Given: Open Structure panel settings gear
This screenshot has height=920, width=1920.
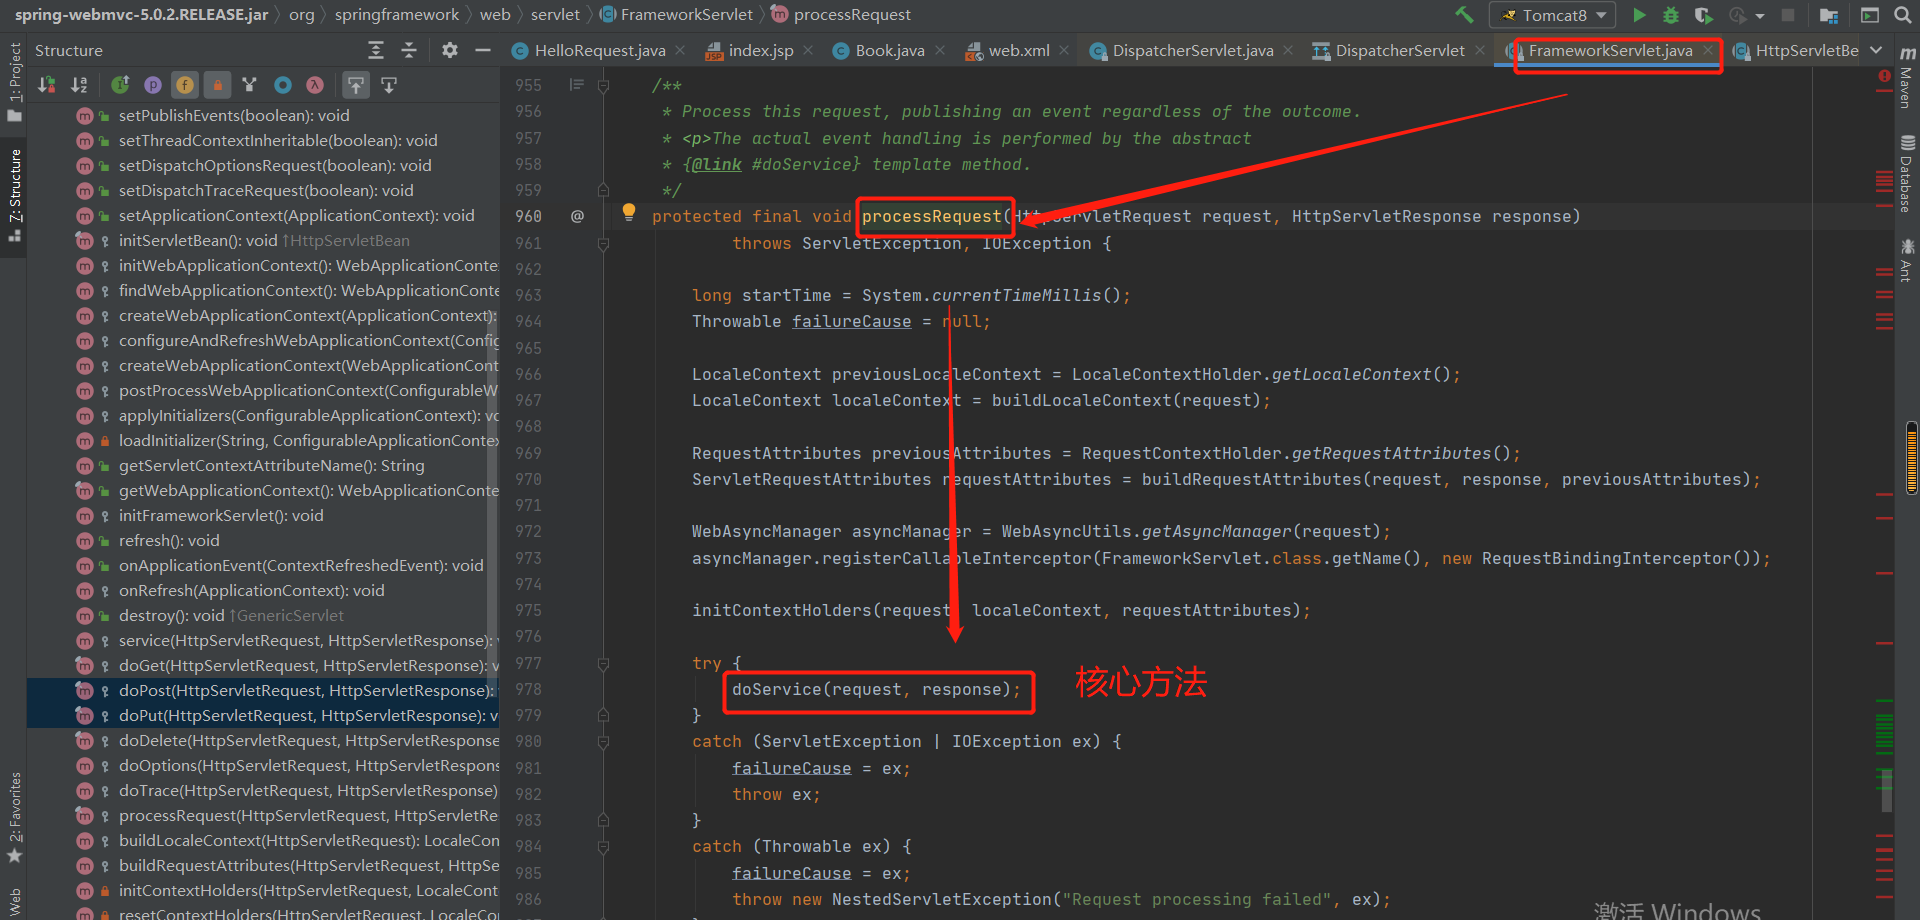Looking at the screenshot, I should (450, 50).
